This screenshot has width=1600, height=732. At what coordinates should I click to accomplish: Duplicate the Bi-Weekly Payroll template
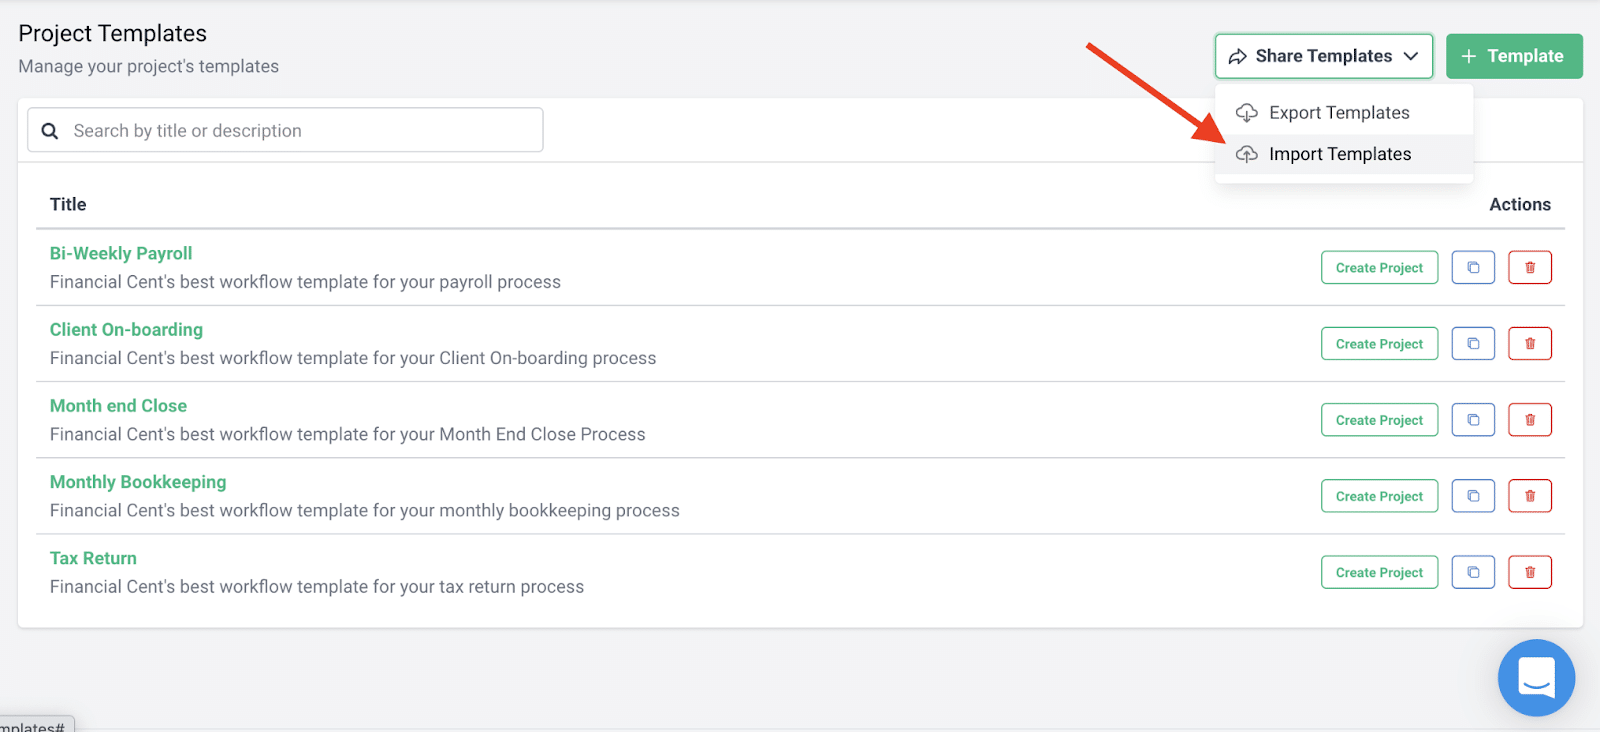tap(1473, 267)
